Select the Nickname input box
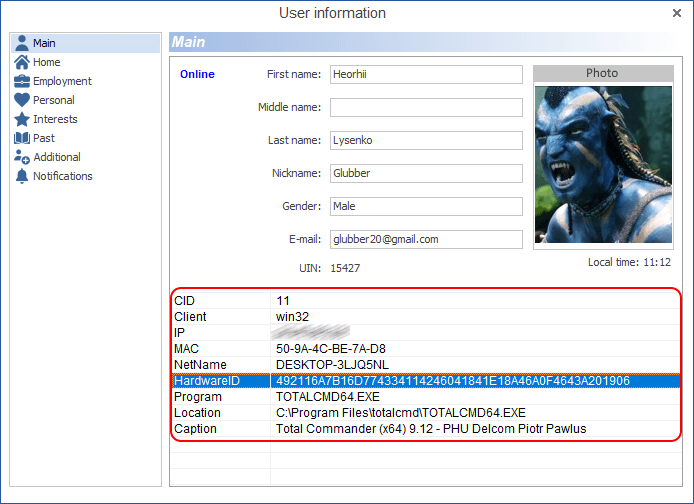The image size is (694, 504). pos(426,173)
